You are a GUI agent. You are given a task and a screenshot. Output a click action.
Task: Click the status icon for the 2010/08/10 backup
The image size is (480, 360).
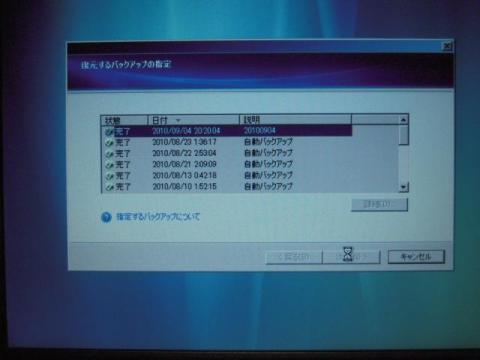[109, 187]
